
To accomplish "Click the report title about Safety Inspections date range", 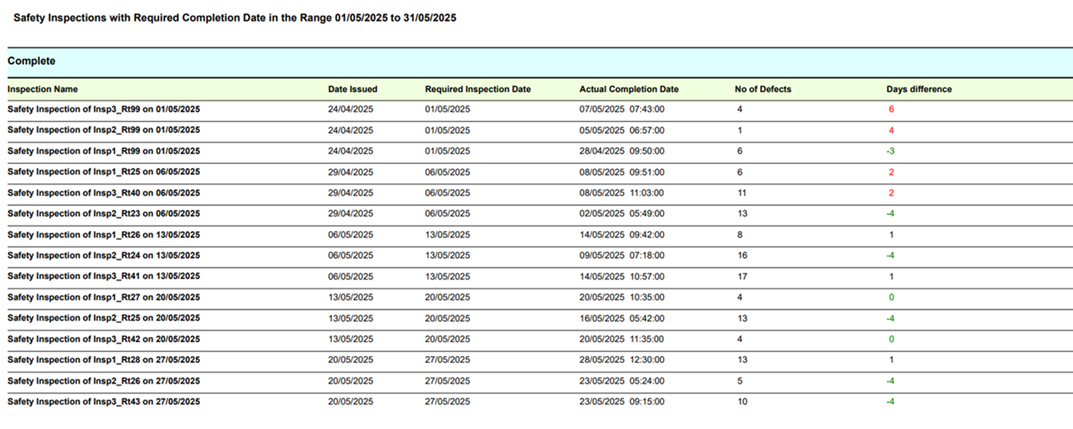I will tap(235, 19).
